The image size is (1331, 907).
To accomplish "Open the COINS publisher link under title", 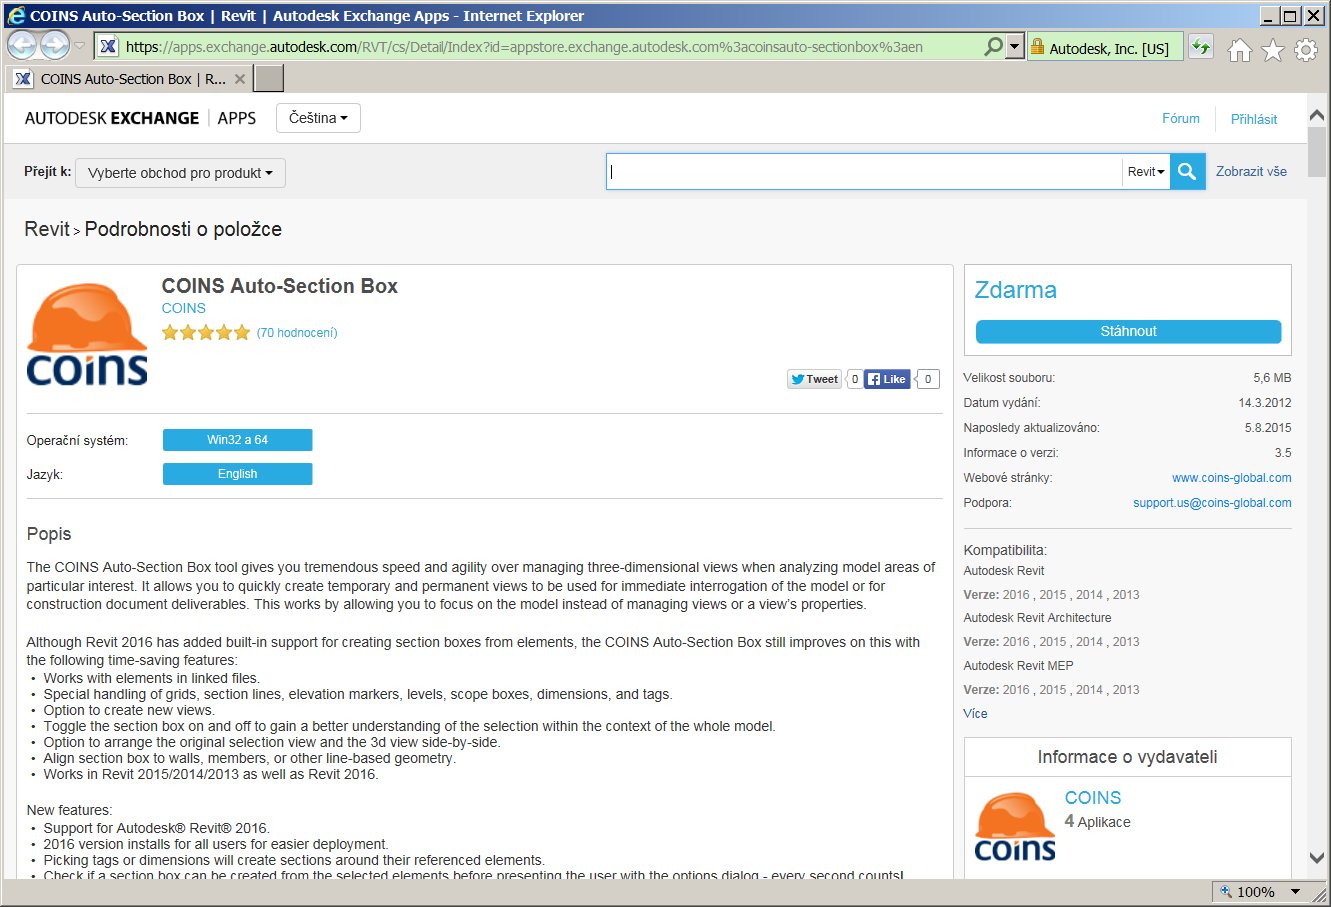I will point(184,308).
